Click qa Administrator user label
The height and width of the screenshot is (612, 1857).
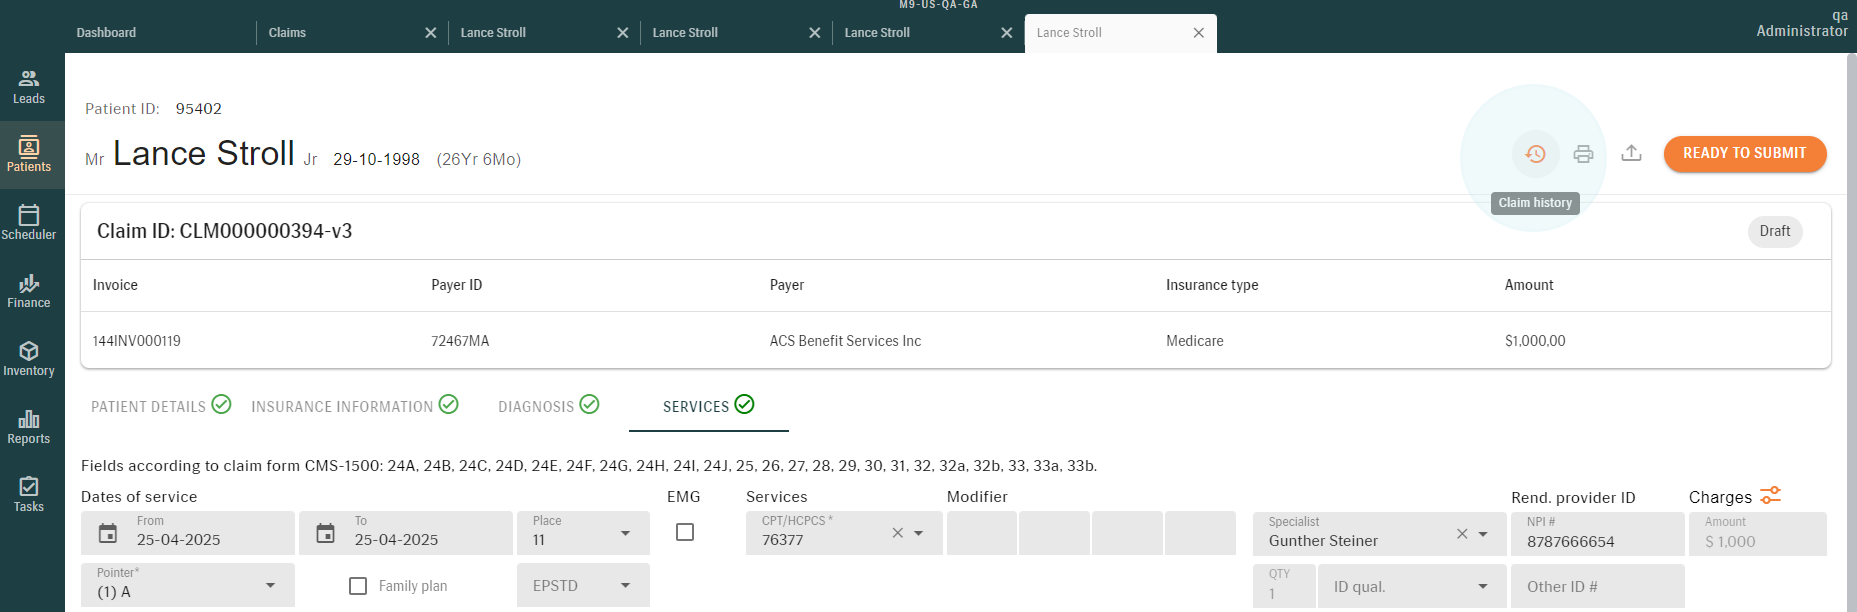pyautogui.click(x=1802, y=24)
